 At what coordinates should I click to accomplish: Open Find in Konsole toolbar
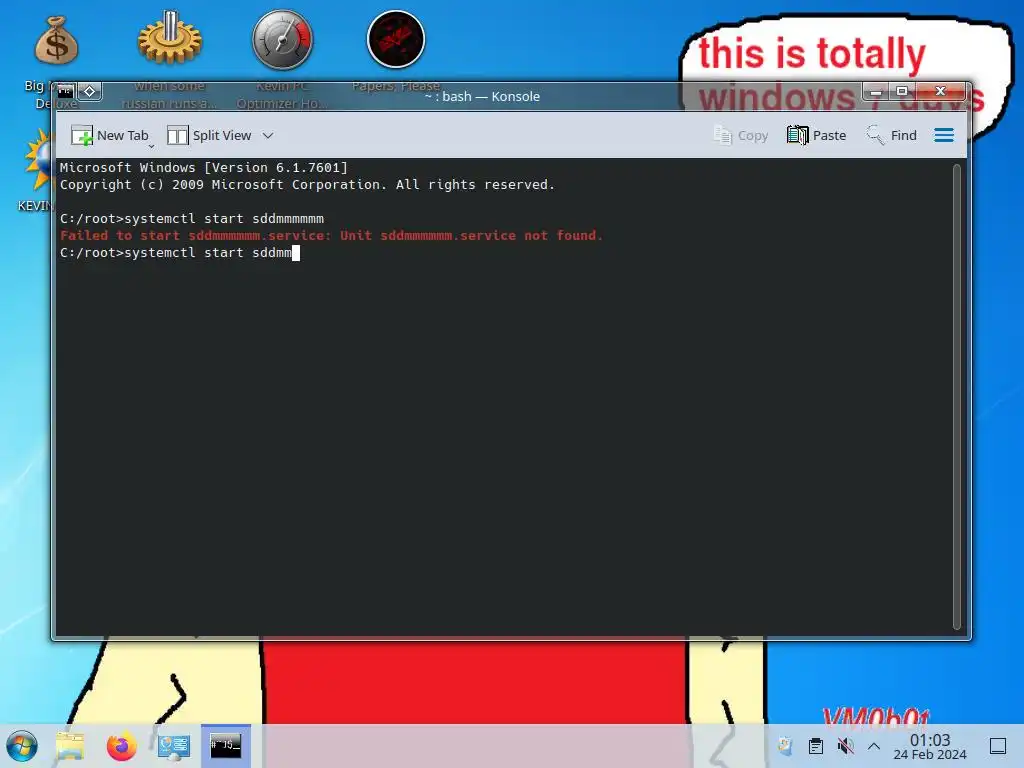pos(891,135)
